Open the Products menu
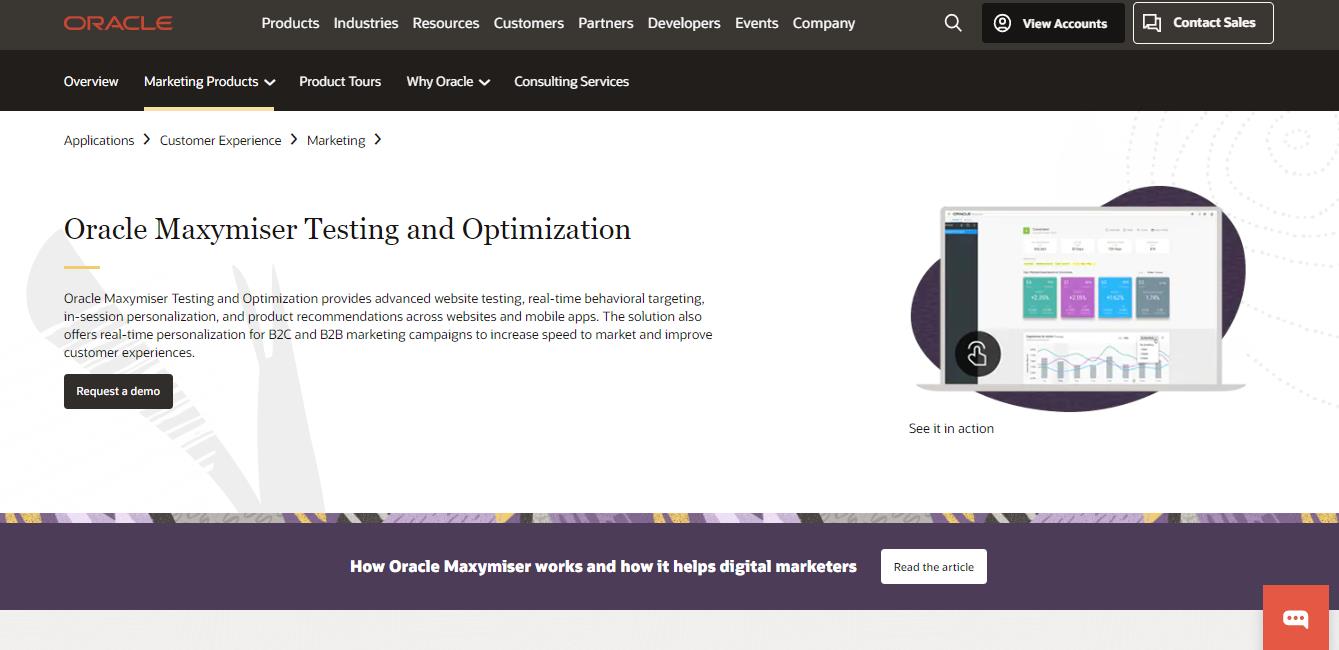 click(290, 23)
